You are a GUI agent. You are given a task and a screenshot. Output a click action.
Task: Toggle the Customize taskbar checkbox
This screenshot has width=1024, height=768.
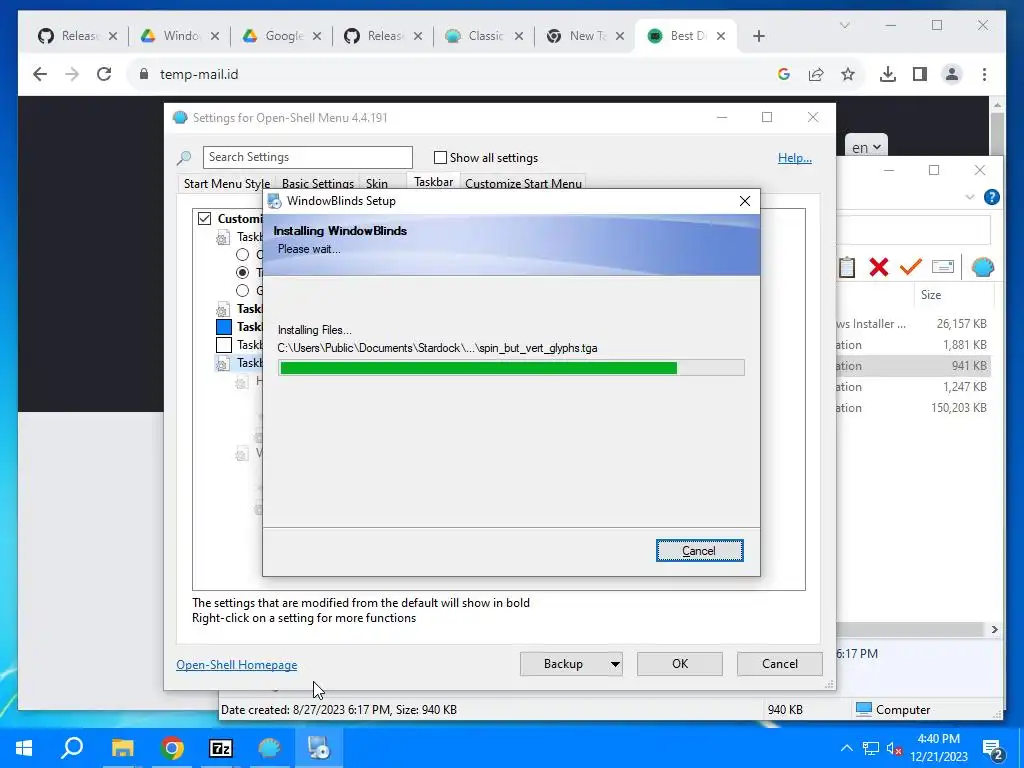click(x=204, y=218)
